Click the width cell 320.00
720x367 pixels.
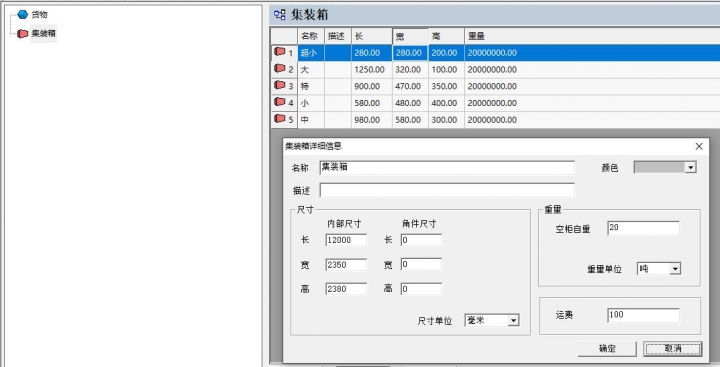coord(411,69)
